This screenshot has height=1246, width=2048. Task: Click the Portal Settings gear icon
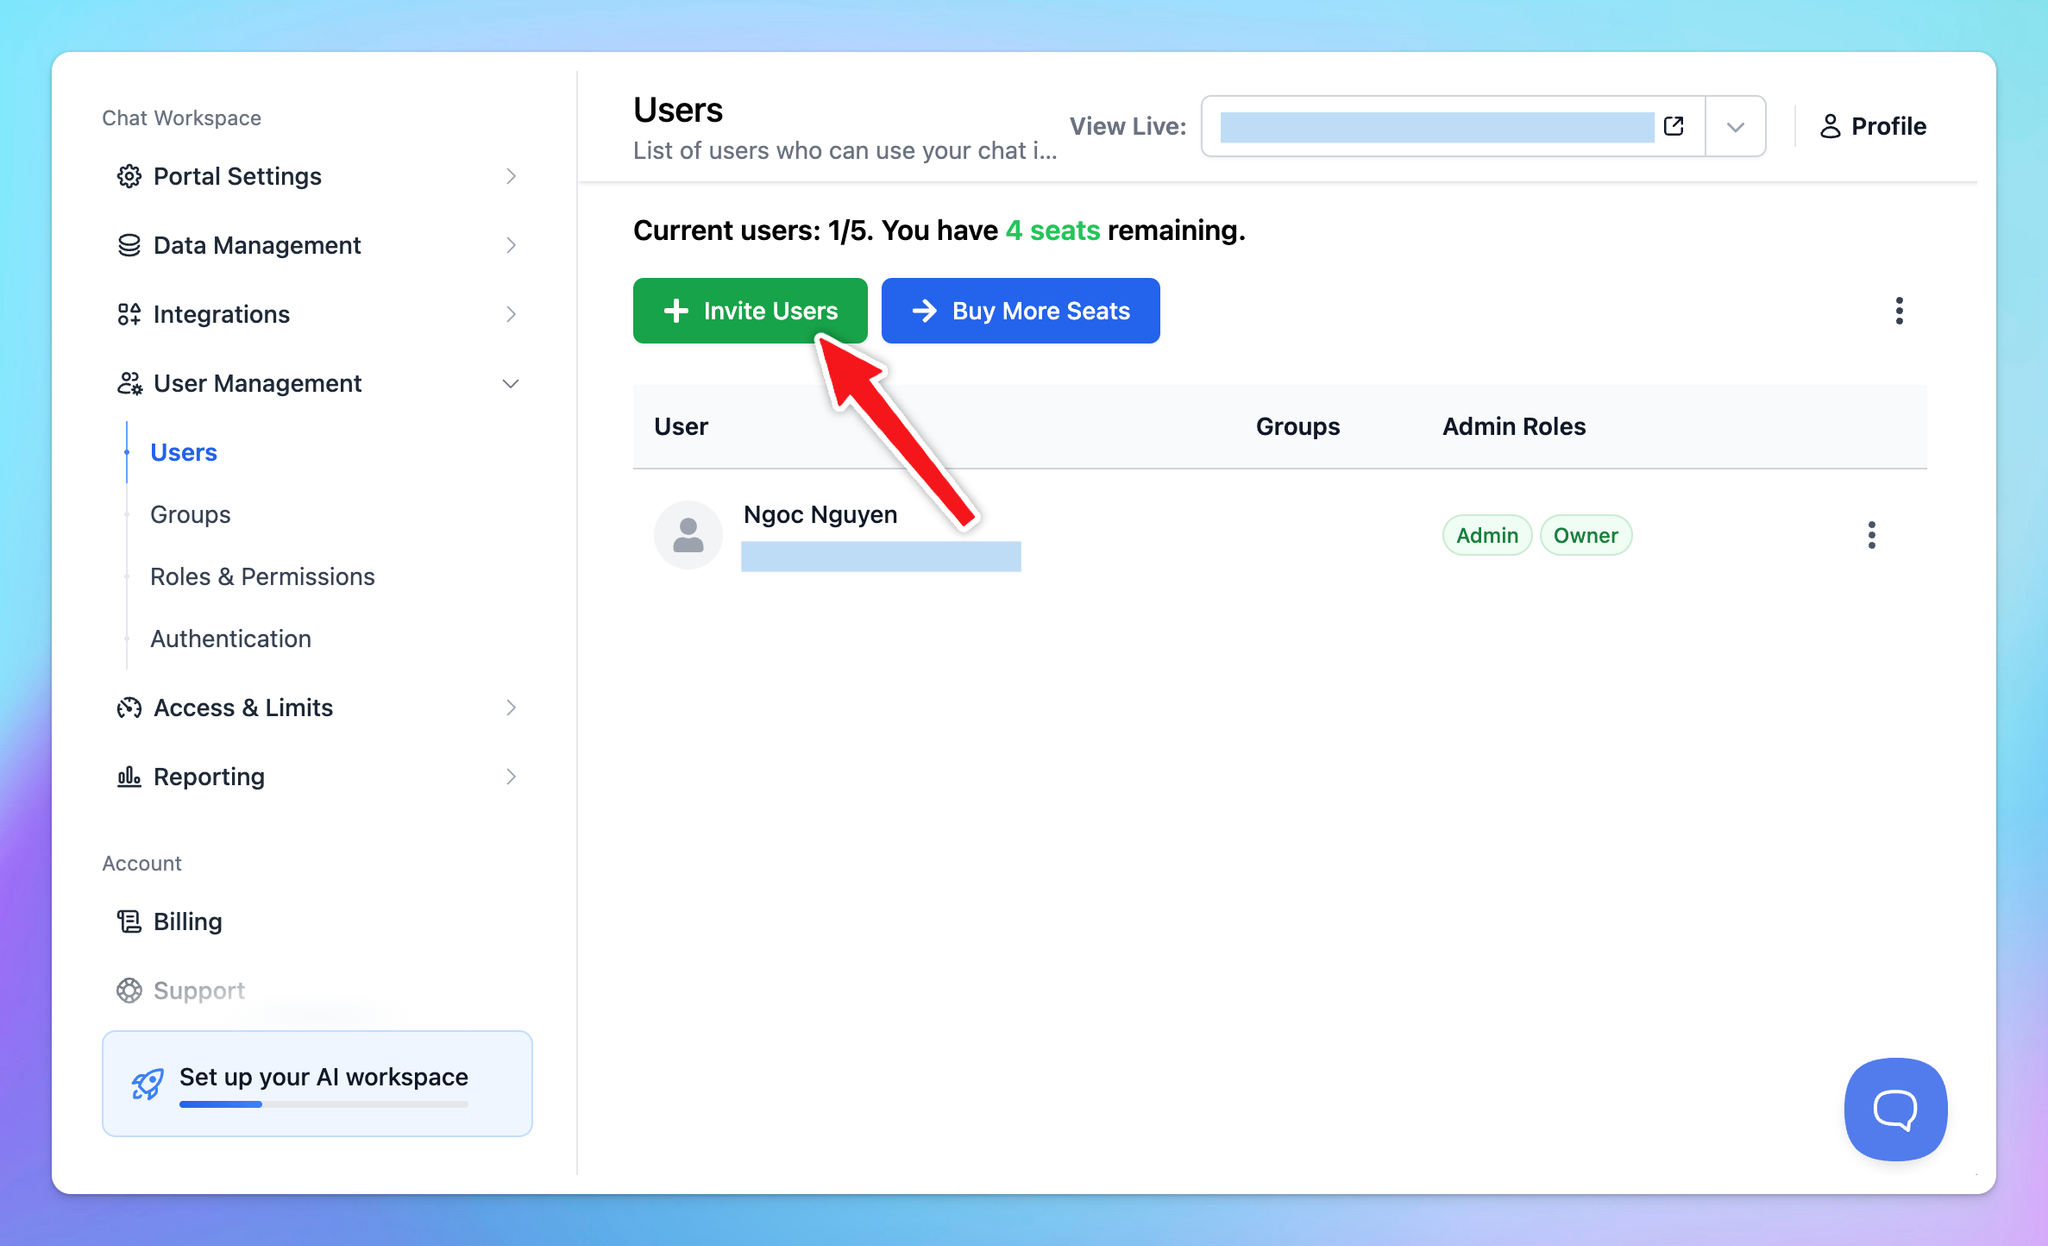point(129,176)
